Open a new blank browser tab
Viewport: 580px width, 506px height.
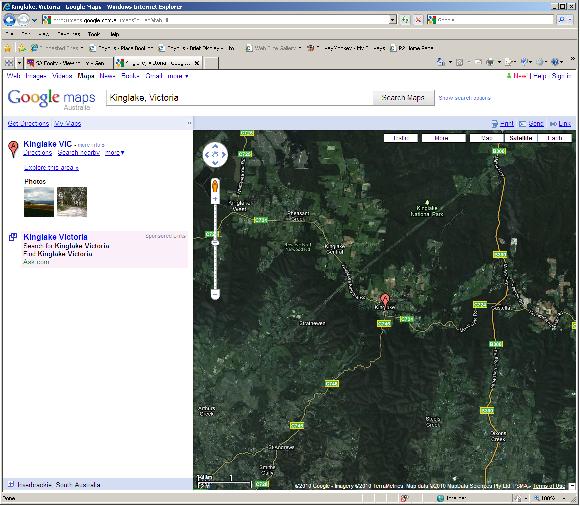[211, 63]
